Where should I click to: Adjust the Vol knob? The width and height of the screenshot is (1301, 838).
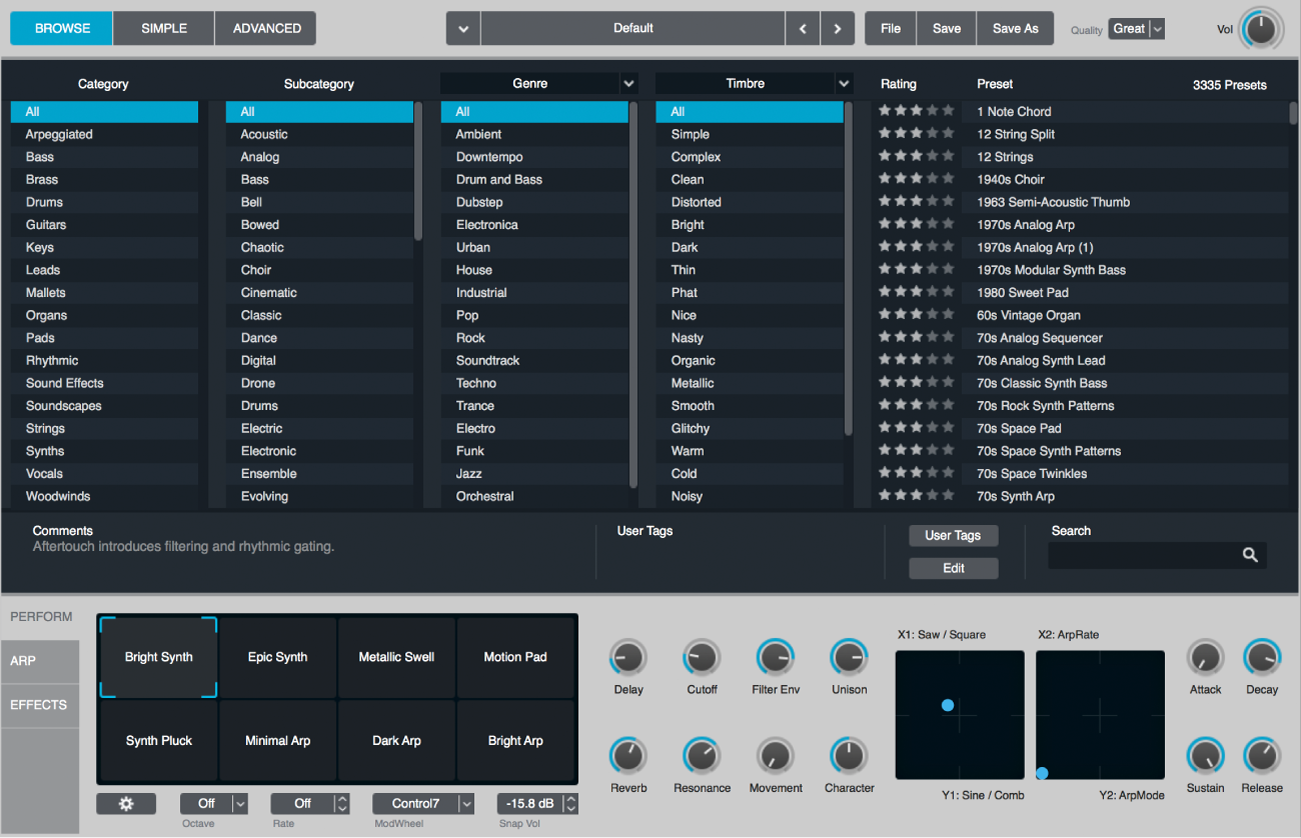click(1261, 29)
